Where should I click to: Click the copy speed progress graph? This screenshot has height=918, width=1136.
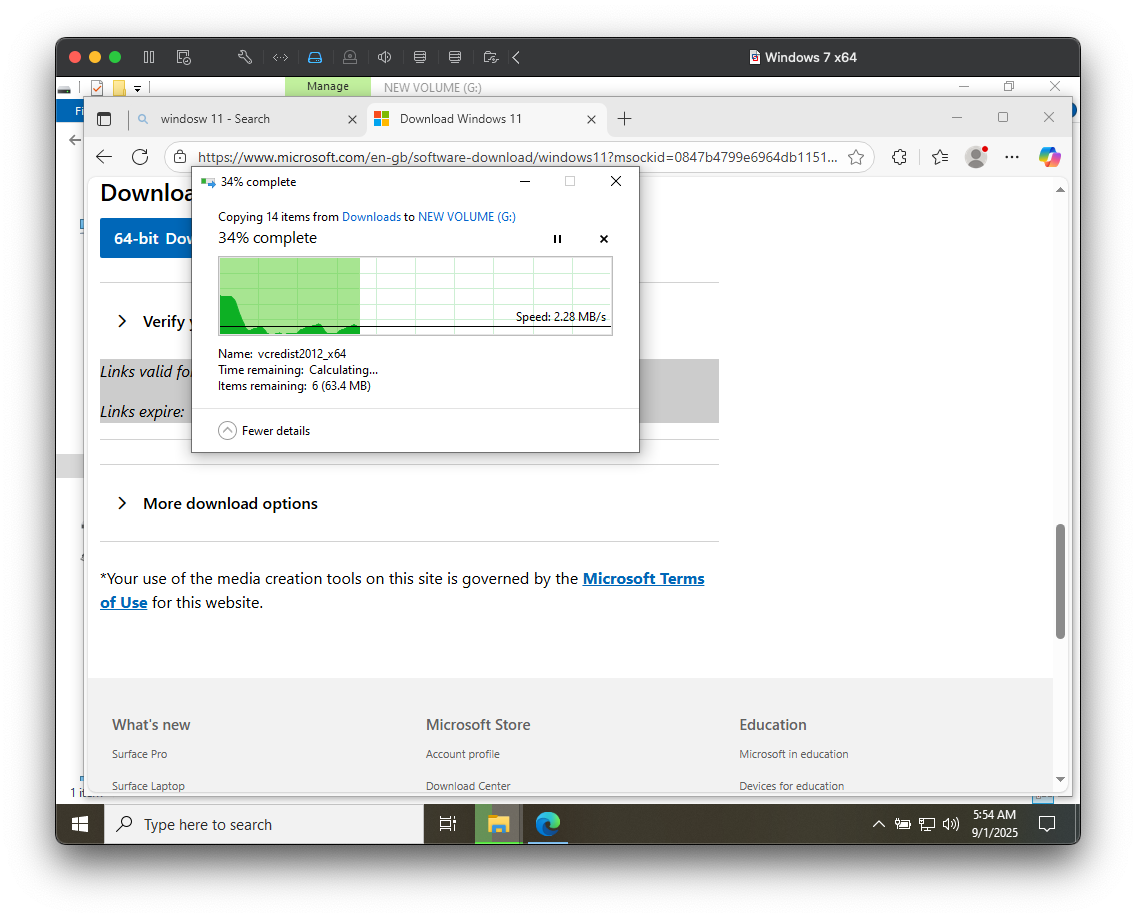(415, 296)
